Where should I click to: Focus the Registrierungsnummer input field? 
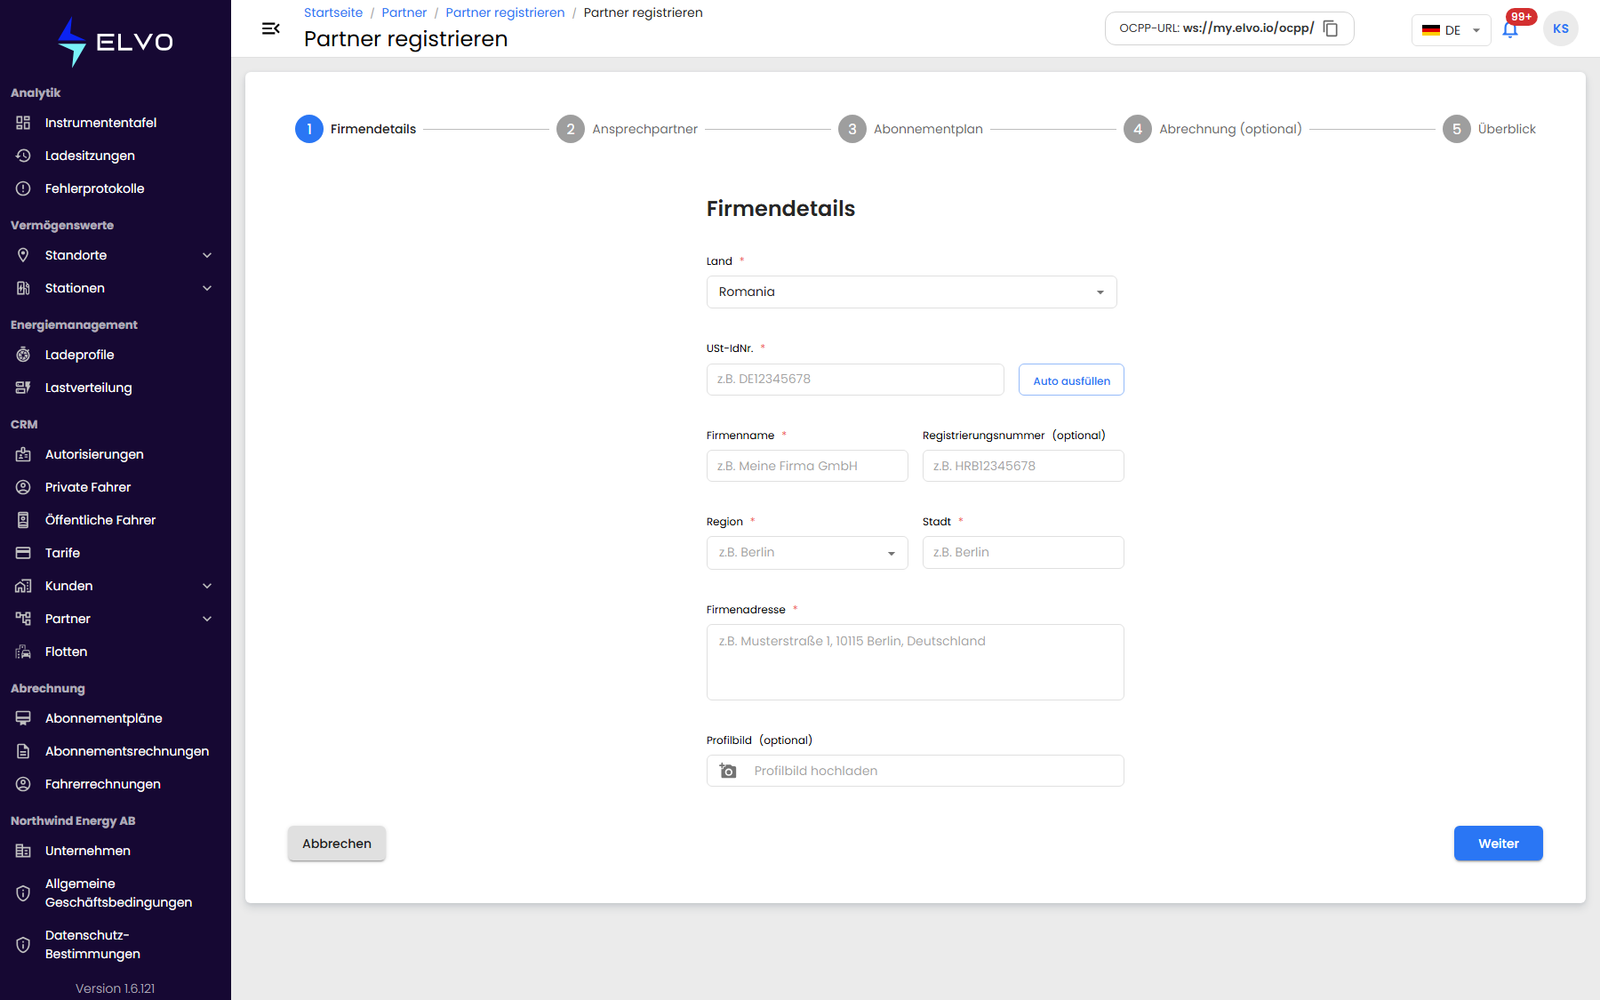pos(1023,466)
